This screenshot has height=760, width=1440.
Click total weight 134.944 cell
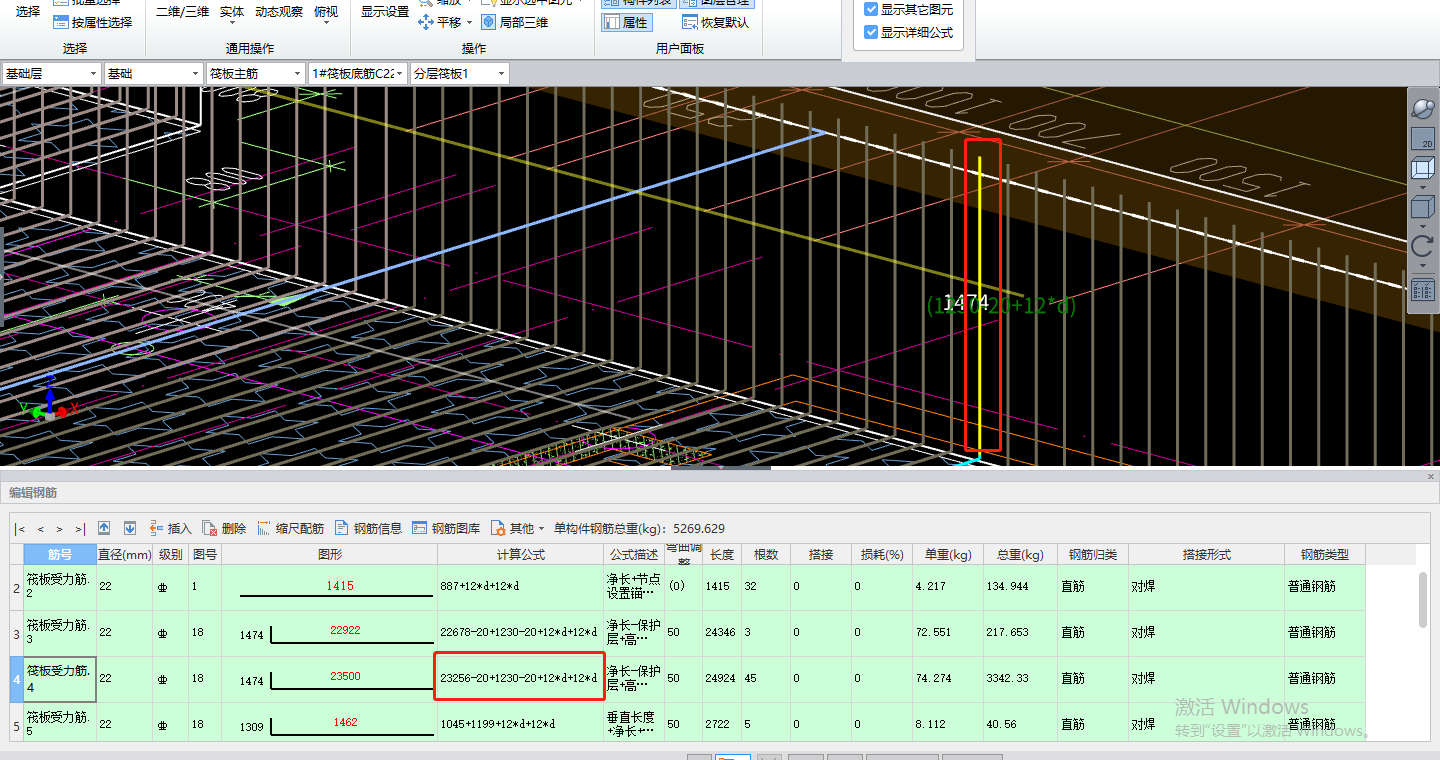coord(1020,587)
